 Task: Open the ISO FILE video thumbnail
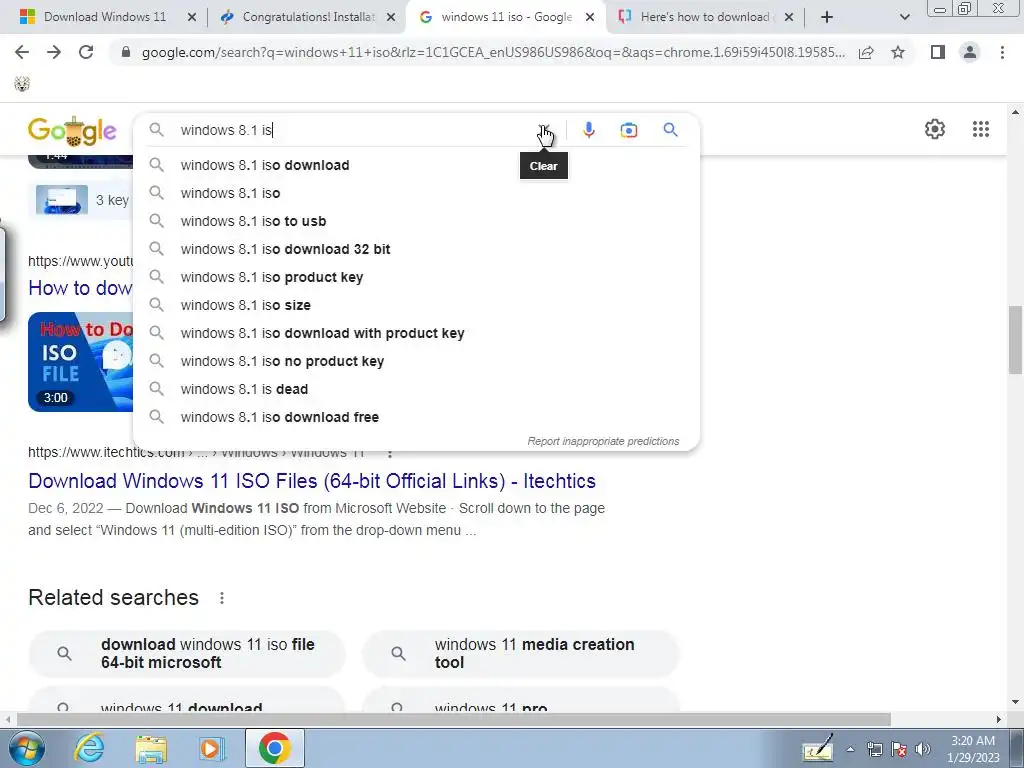(80, 362)
